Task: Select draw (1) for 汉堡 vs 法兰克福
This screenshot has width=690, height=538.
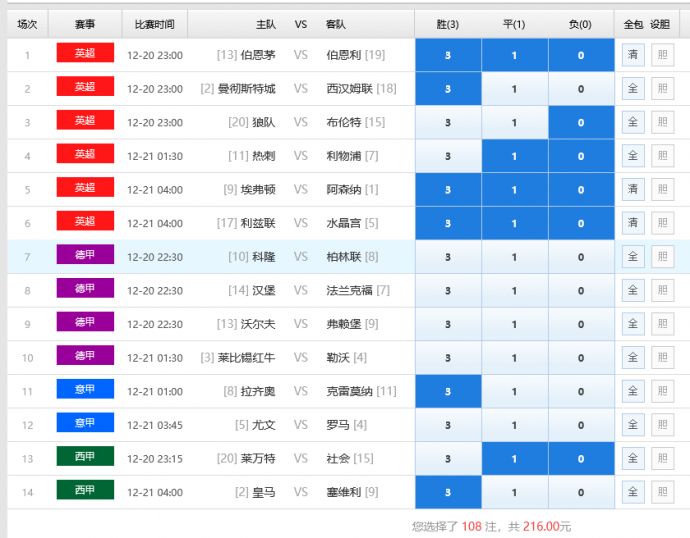Action: point(514,290)
